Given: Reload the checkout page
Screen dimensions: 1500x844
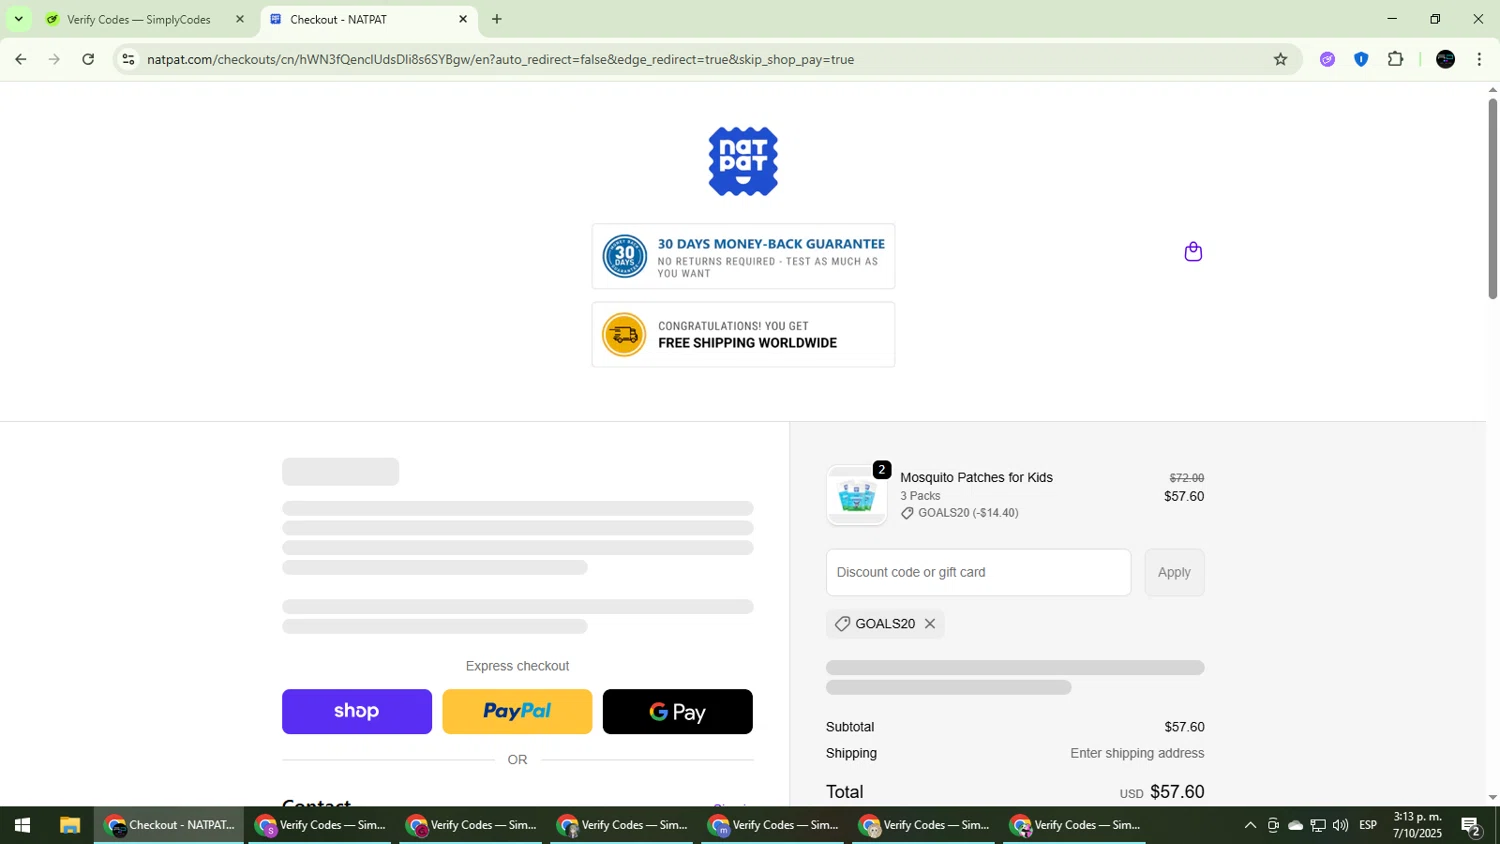Looking at the screenshot, I should (x=88, y=59).
